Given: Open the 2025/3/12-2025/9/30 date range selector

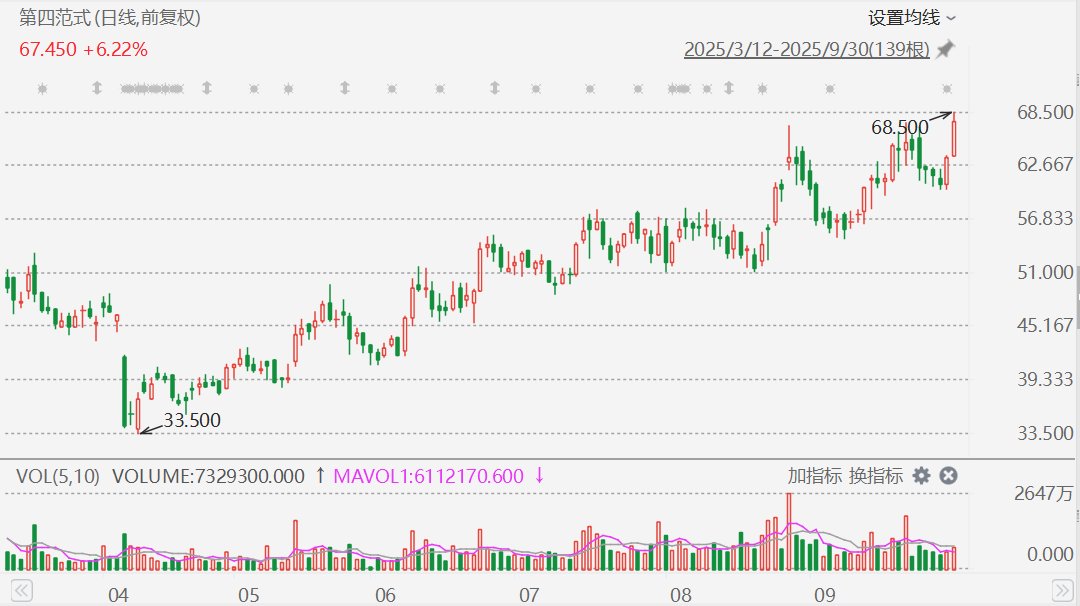Looking at the screenshot, I should pos(806,49).
